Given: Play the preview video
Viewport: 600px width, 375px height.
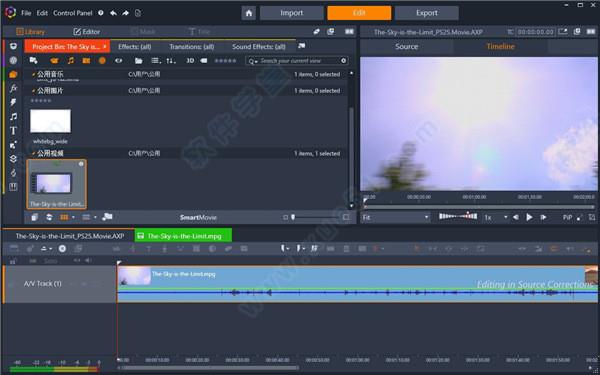Looking at the screenshot, I should 529,217.
